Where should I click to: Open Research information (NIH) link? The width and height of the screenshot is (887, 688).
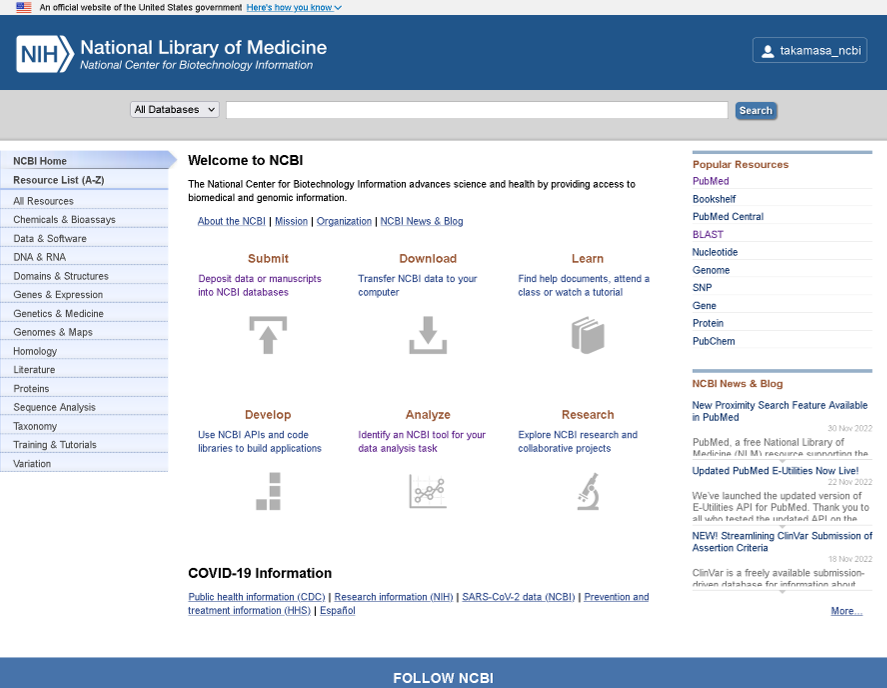point(394,597)
